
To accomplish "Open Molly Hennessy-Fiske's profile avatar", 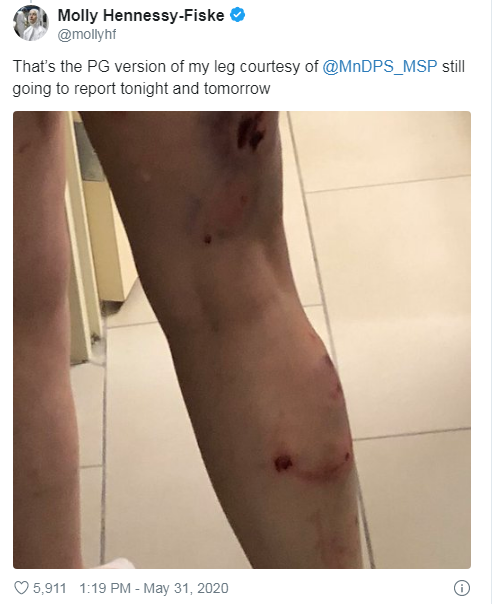I will click(31, 23).
